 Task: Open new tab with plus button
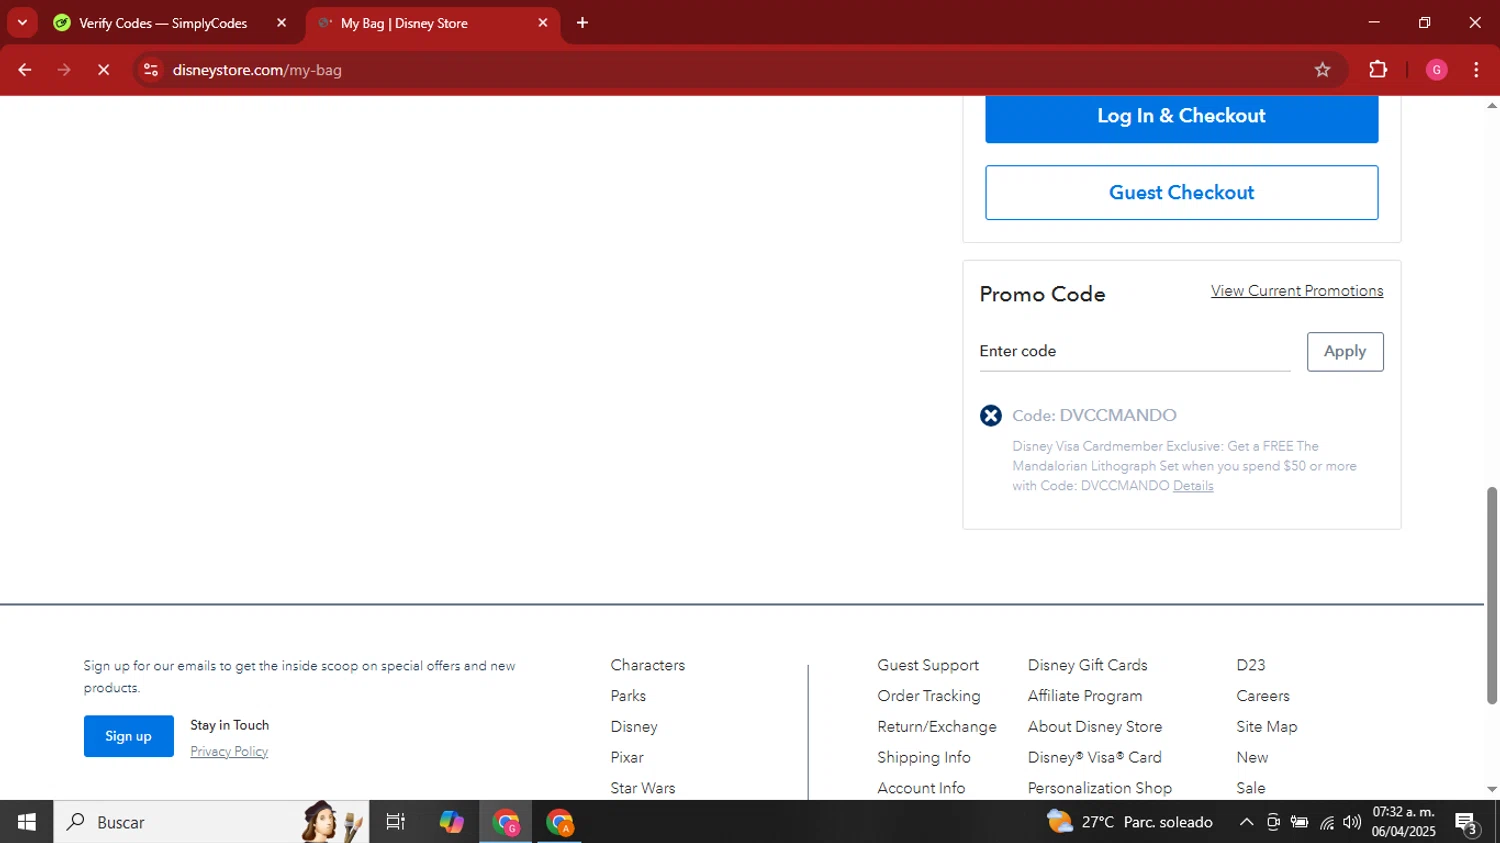click(x=582, y=23)
